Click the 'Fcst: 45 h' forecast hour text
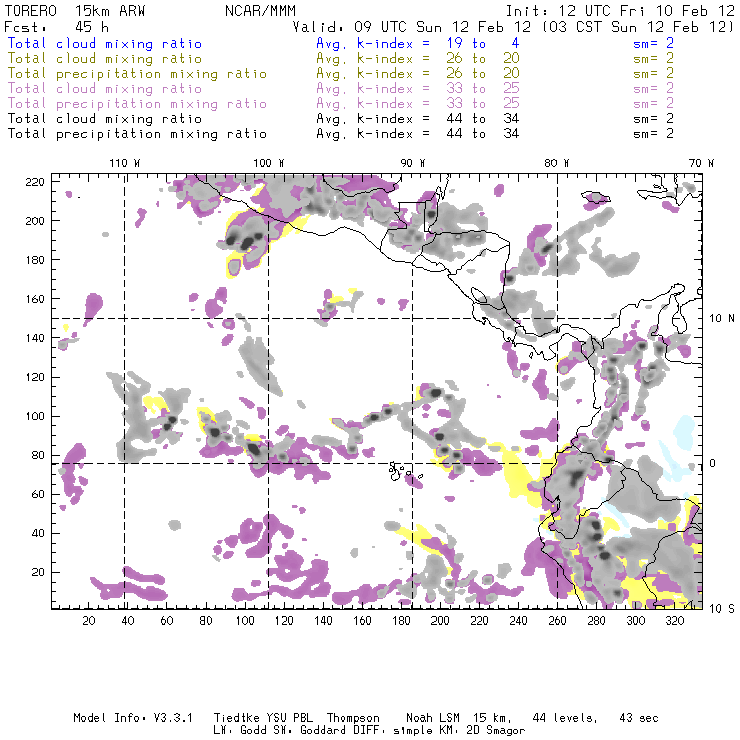Screen dimensions: 740x740 [56, 27]
